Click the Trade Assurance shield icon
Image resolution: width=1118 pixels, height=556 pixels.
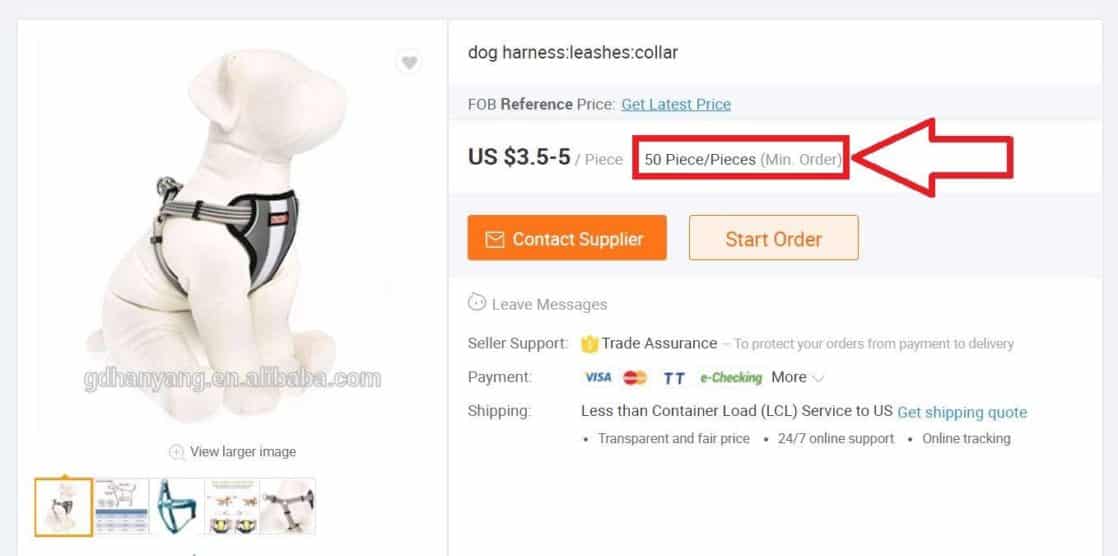pyautogui.click(x=589, y=344)
